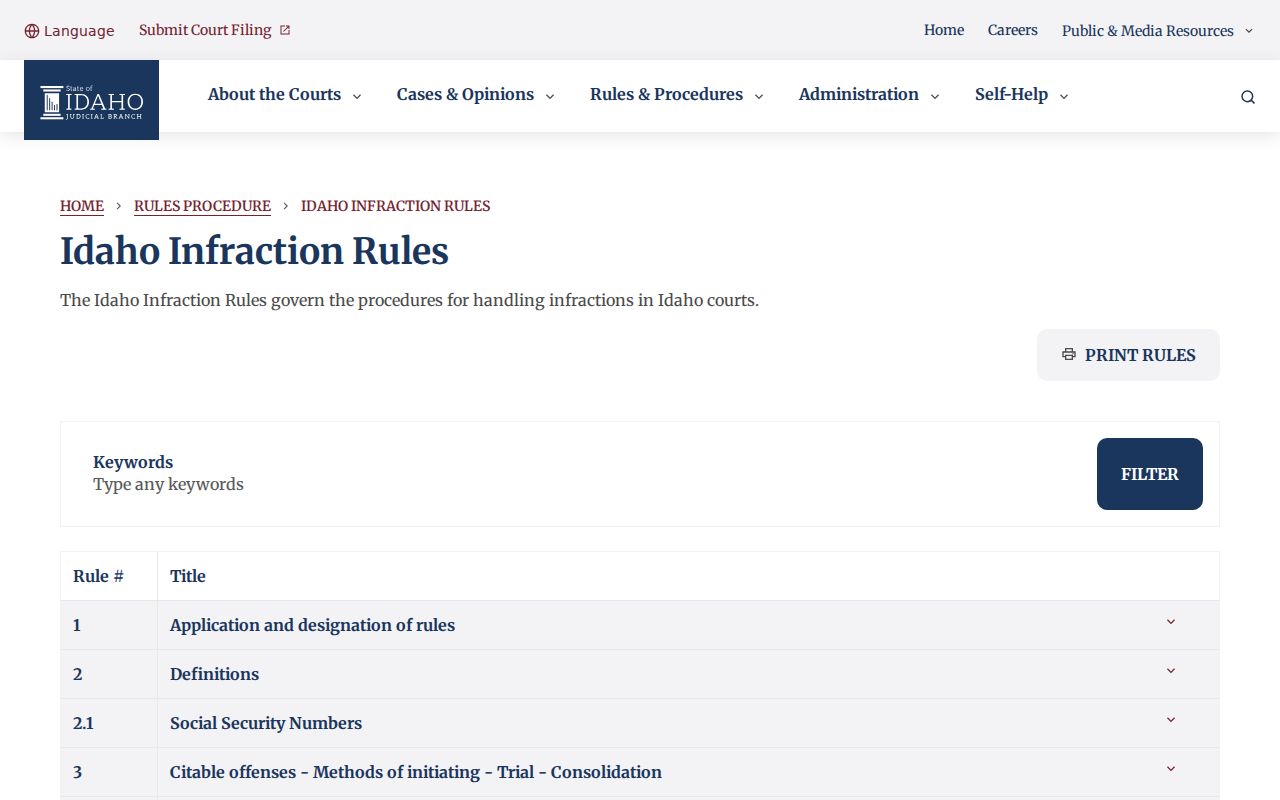The image size is (1280, 800).
Task: Click the PRINT RULES button
Action: click(x=1128, y=355)
